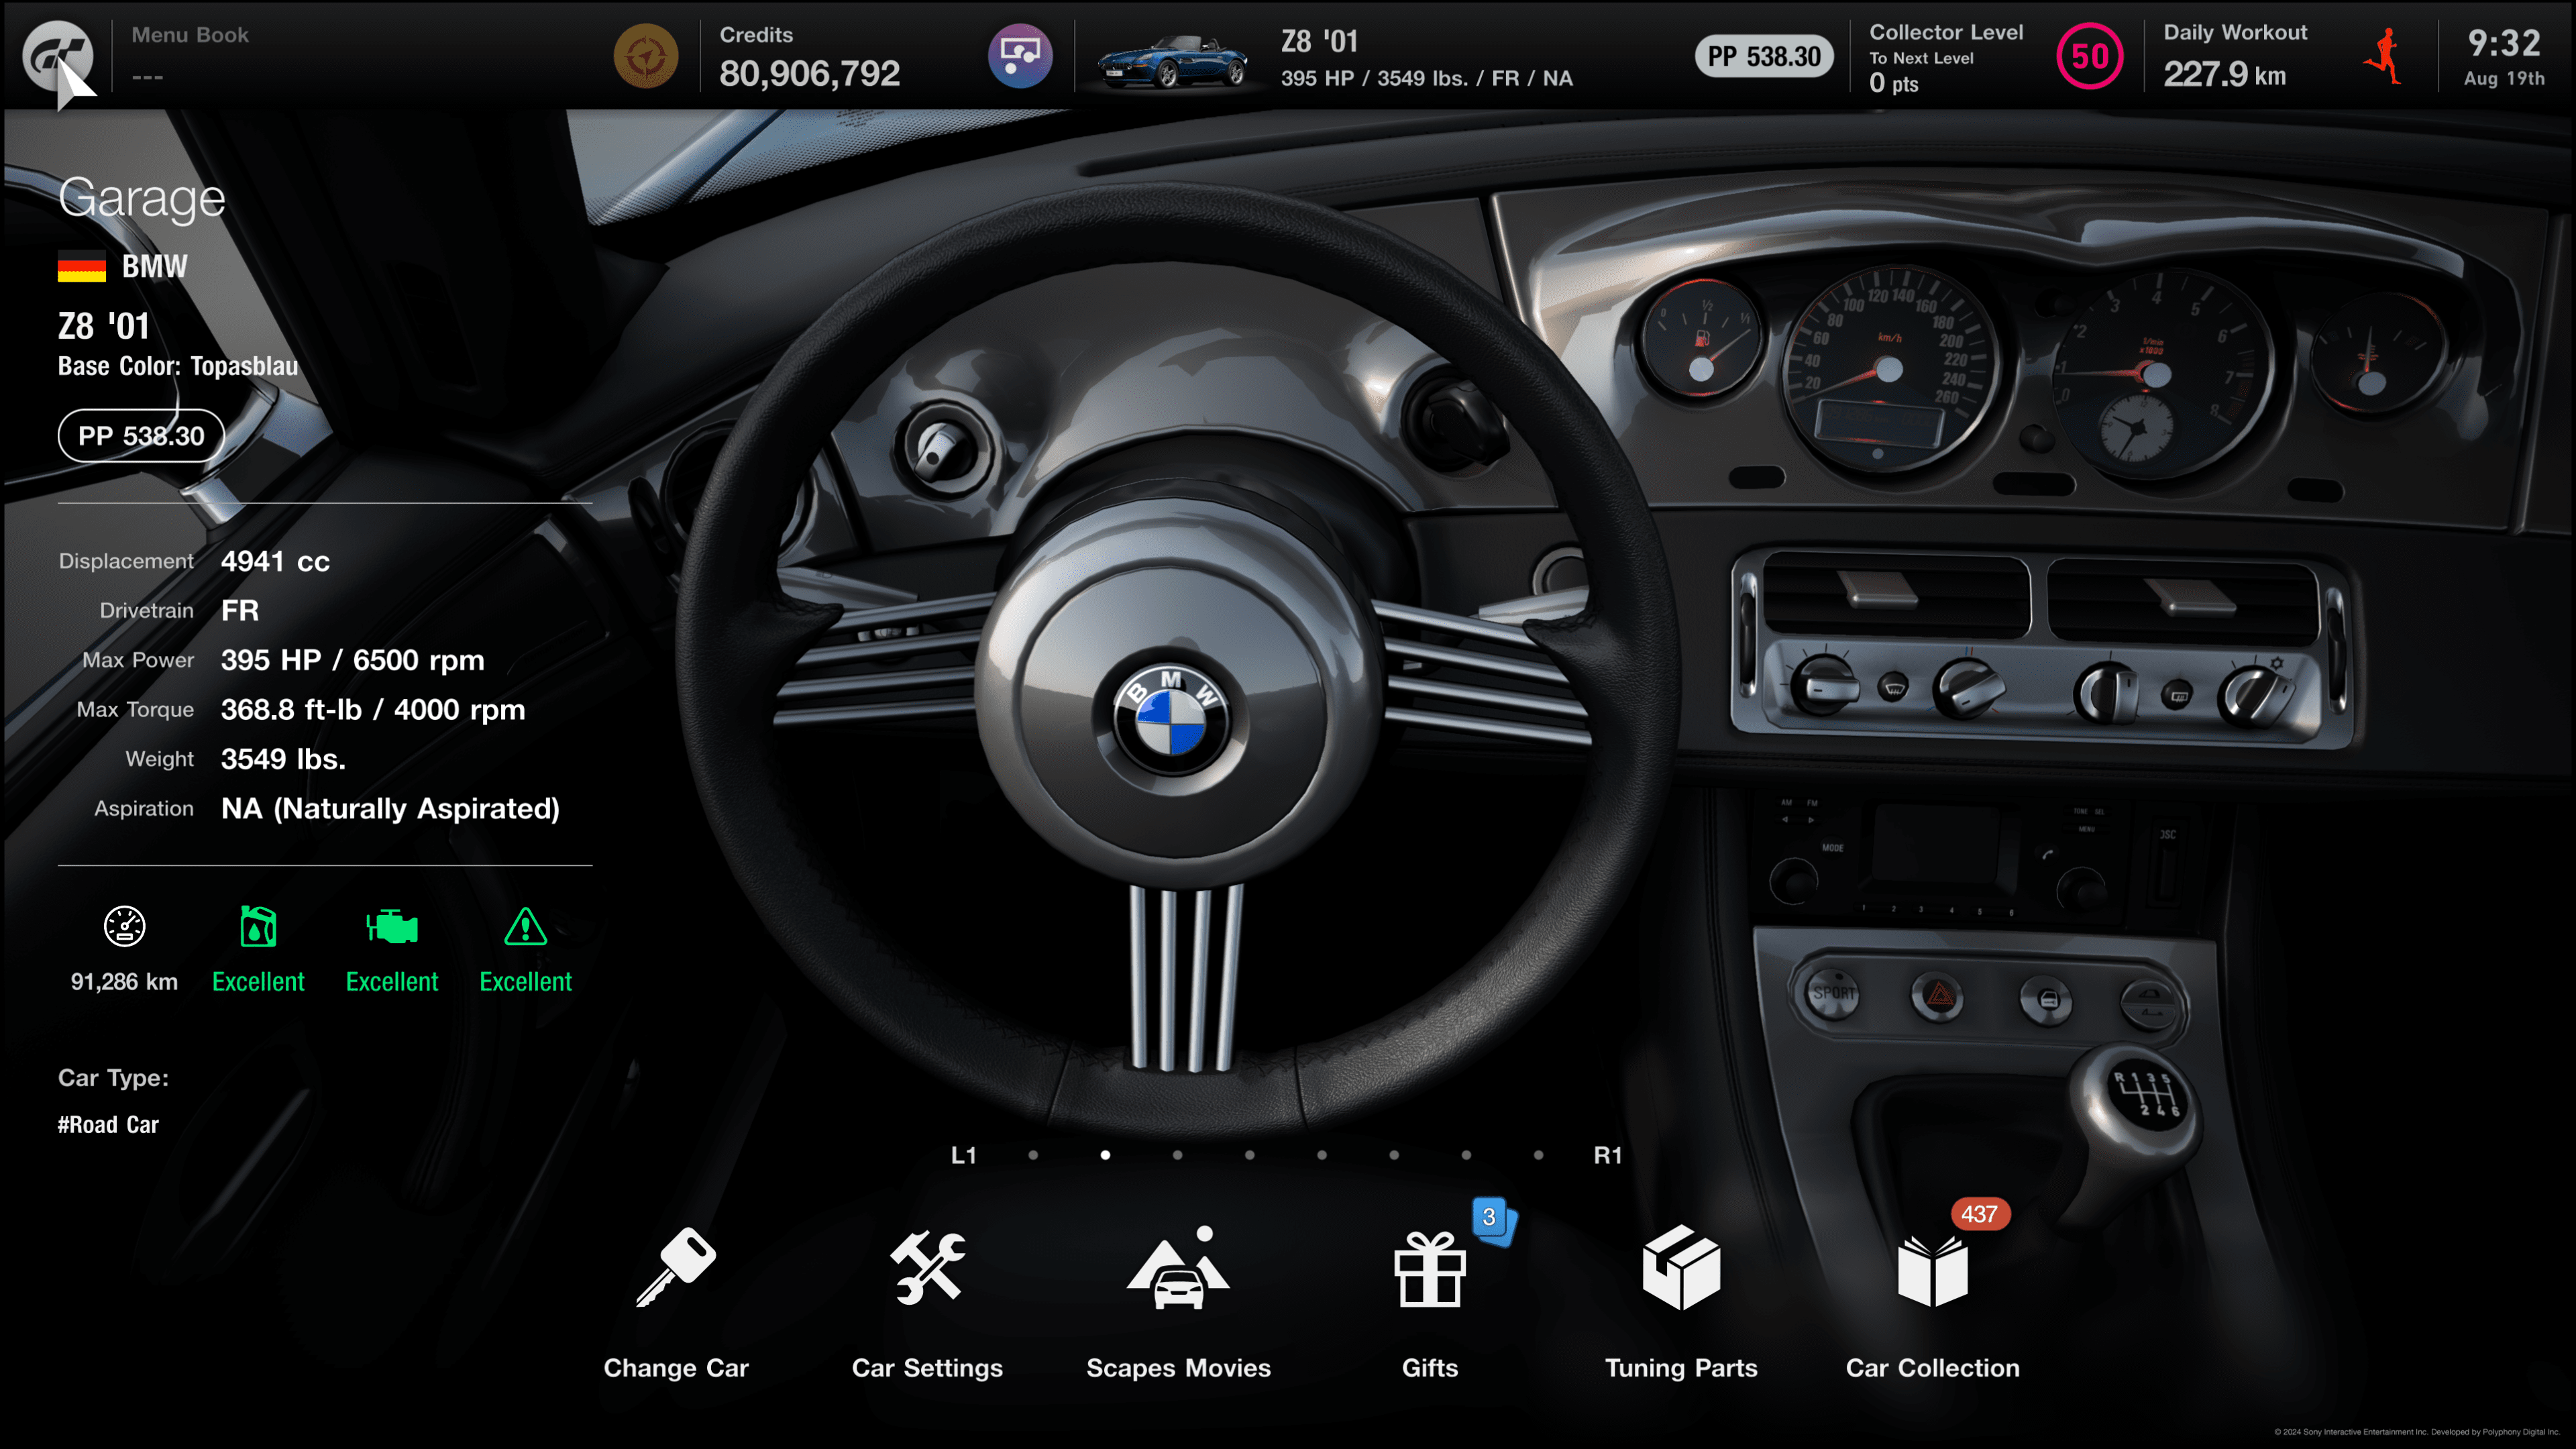The image size is (2576, 1449).
Task: Open the Daily Workout 227.9 km panel
Action: click(2235, 57)
